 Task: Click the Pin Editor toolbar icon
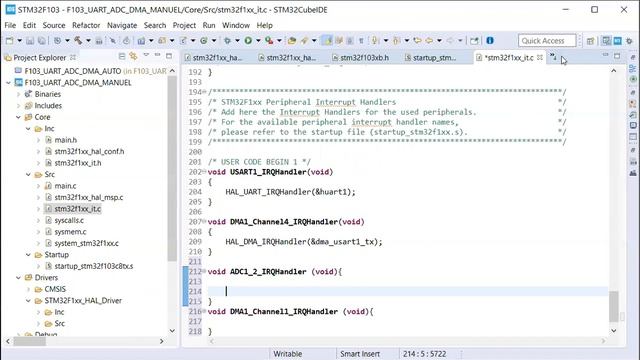pyautogui.click(x=474, y=40)
